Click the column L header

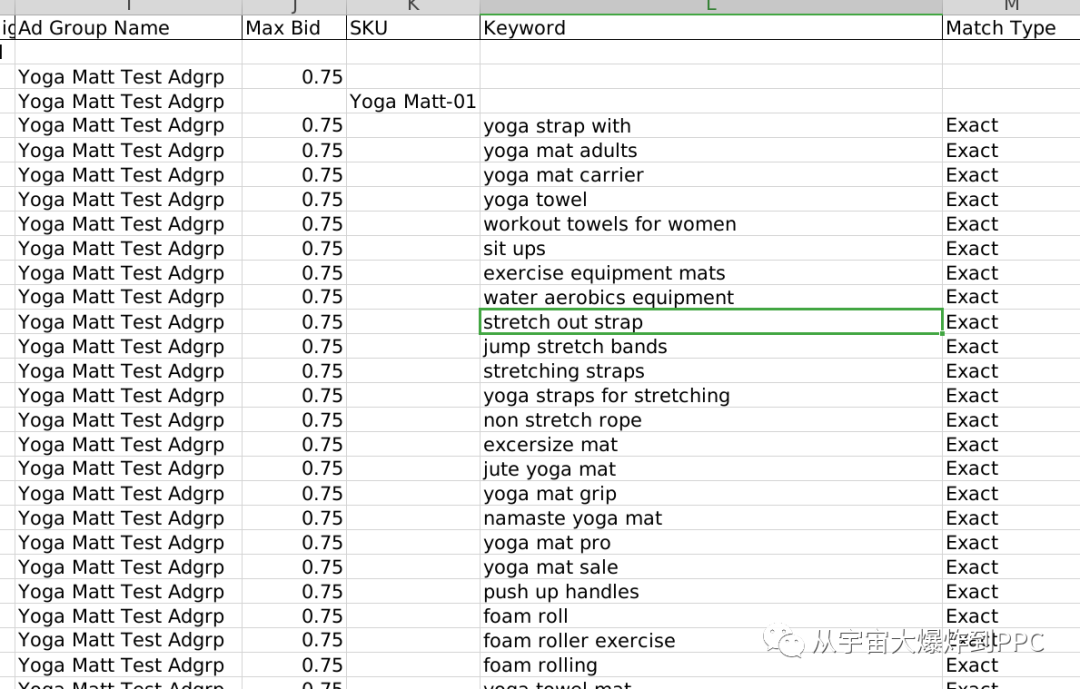point(710,6)
